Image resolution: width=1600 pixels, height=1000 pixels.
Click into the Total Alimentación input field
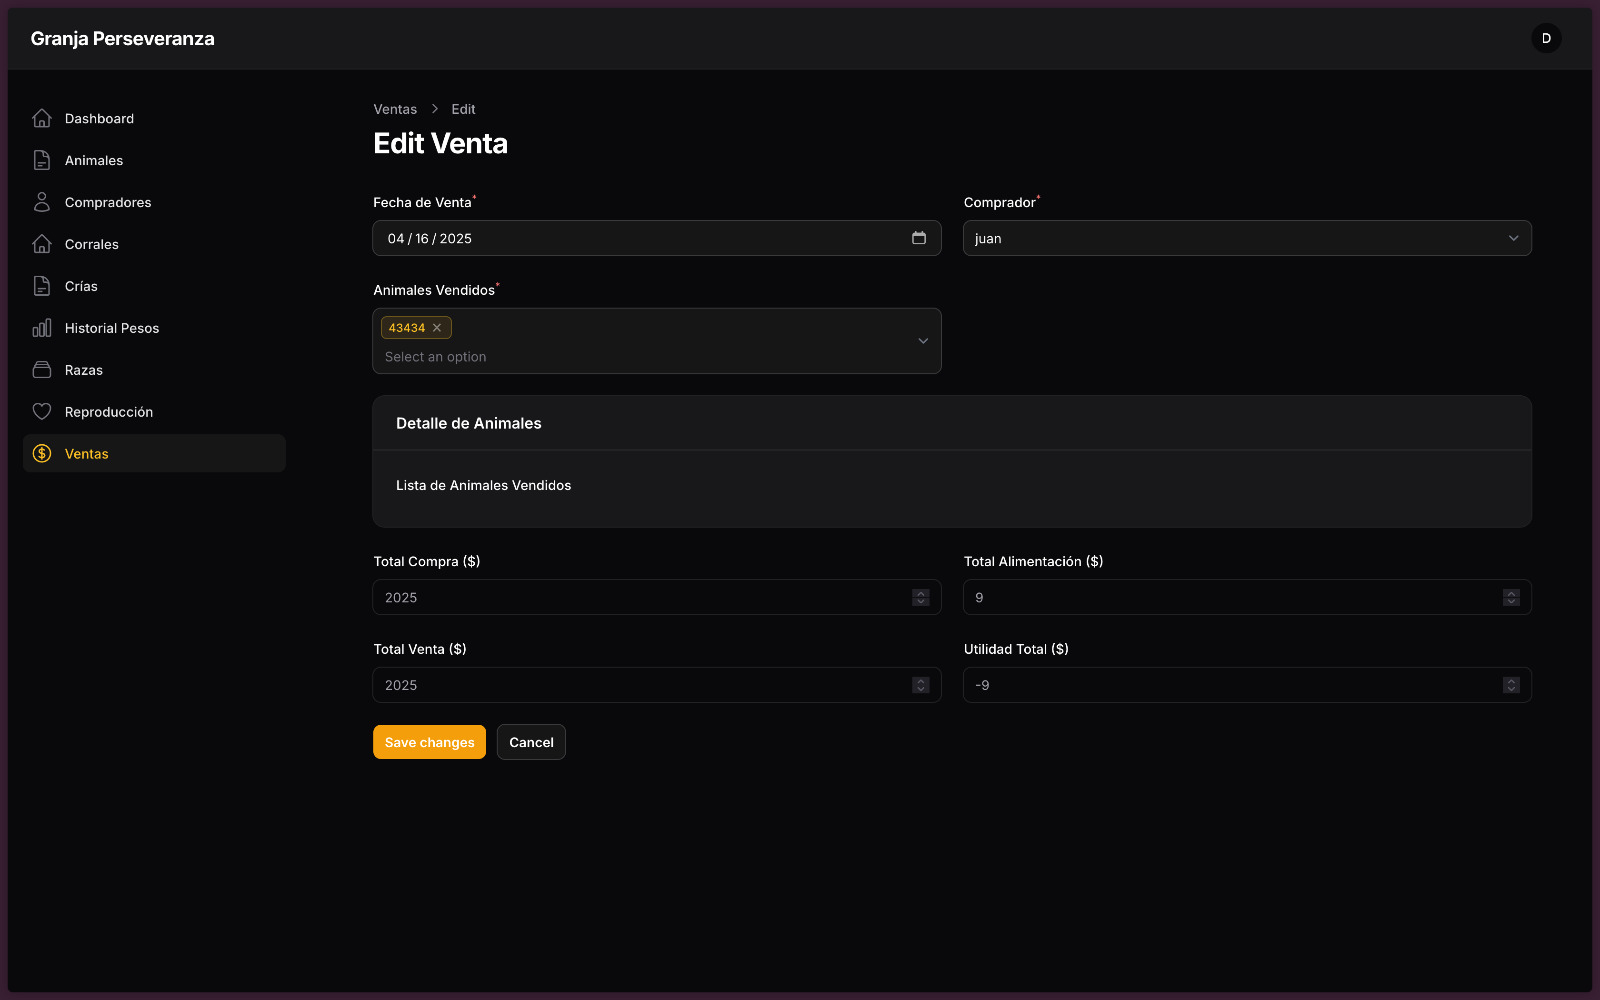coord(1230,597)
